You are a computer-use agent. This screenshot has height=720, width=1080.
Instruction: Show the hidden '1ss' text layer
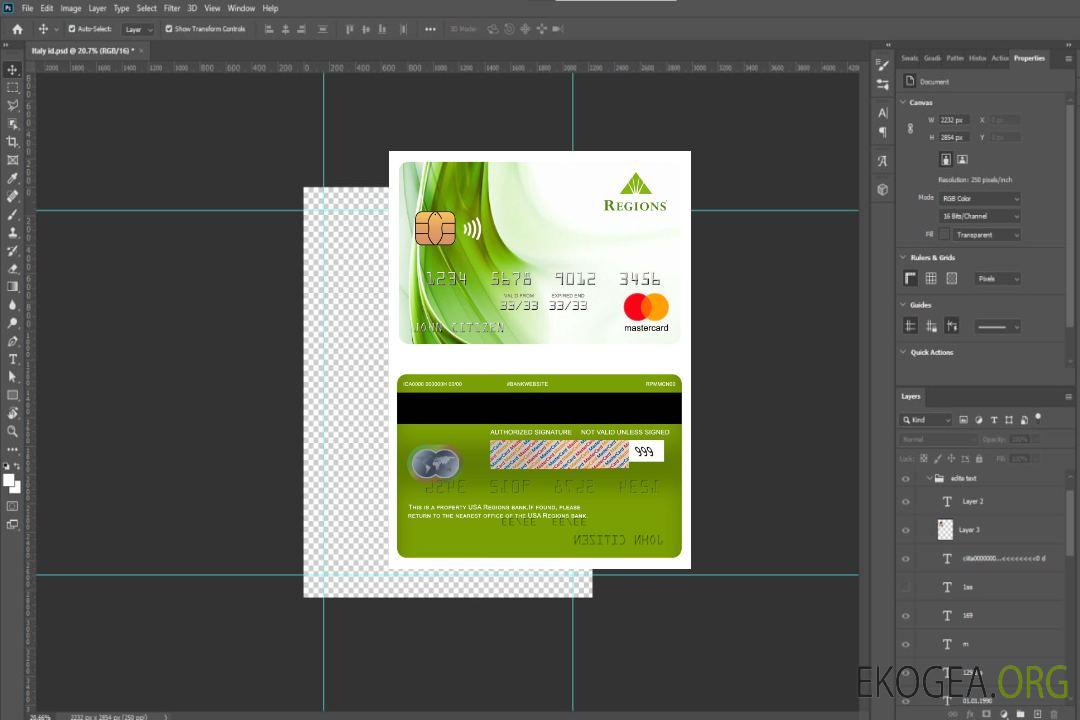click(906, 587)
